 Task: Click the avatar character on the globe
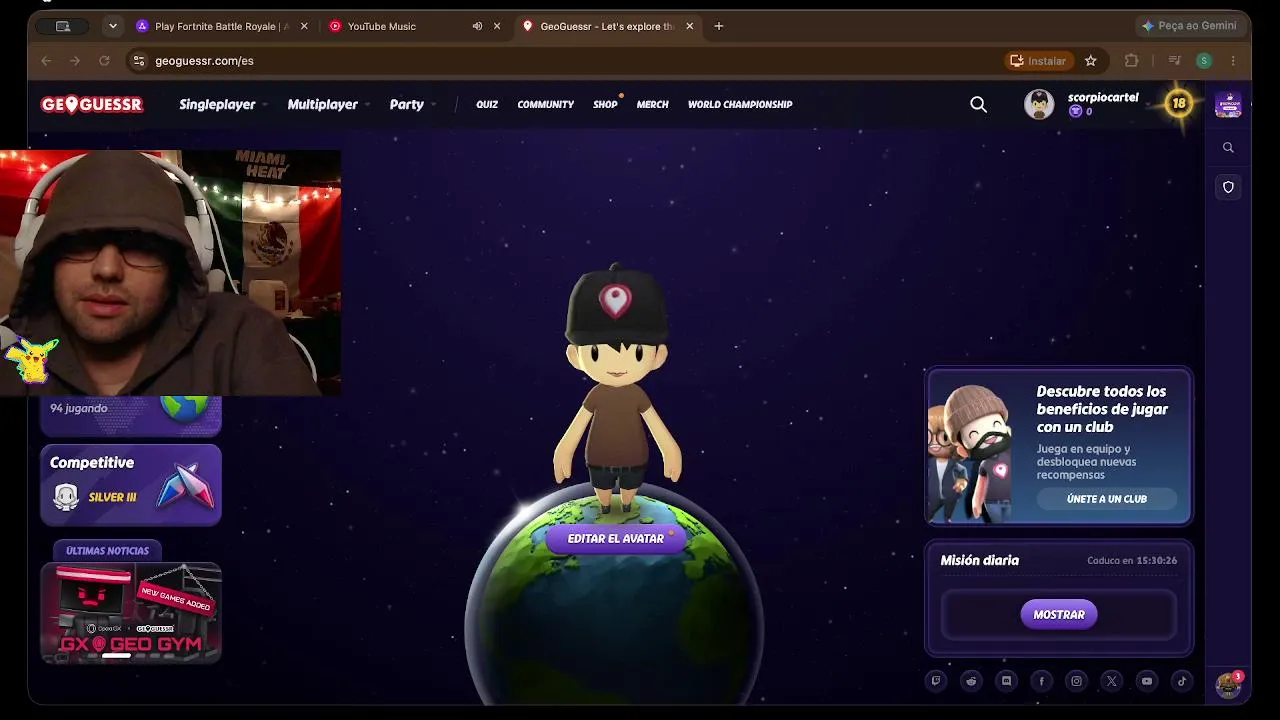tap(616, 390)
